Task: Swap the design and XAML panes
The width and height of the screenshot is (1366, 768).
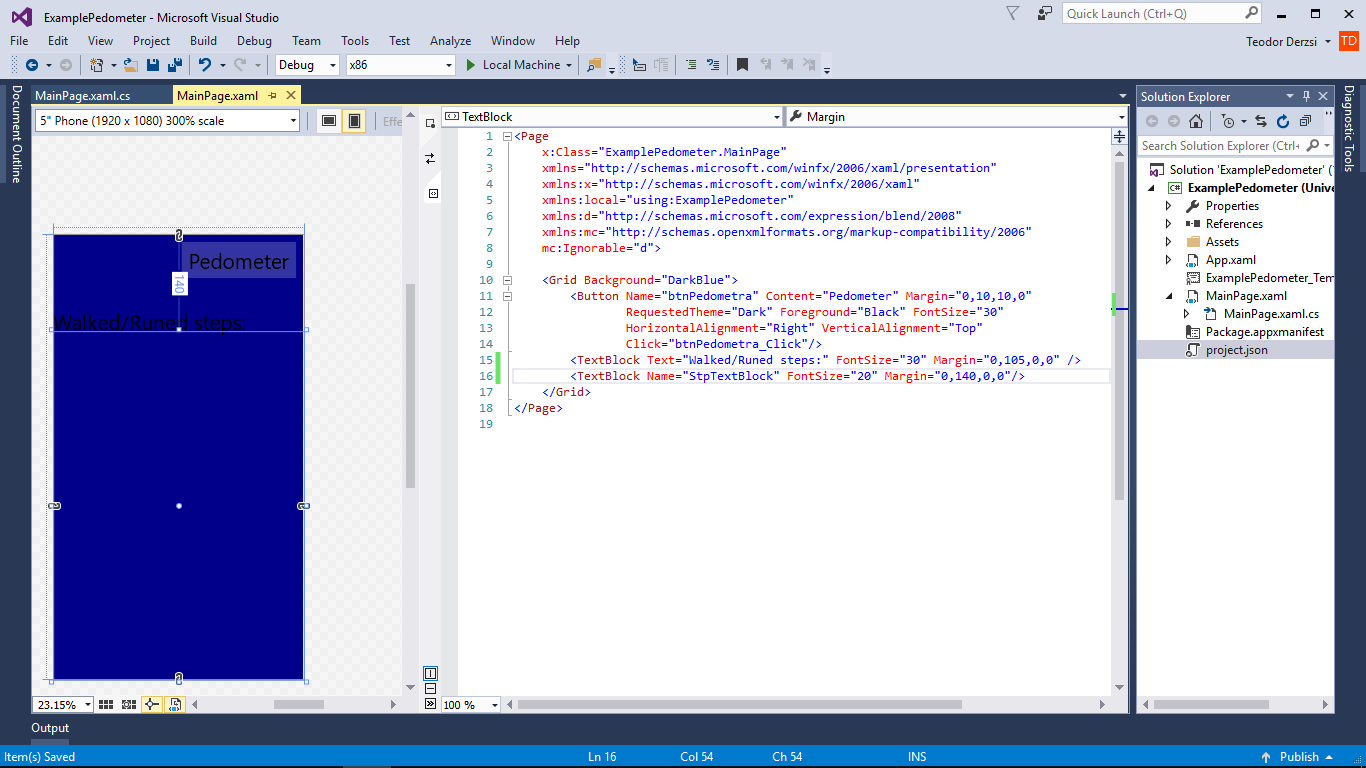Action: [430, 158]
